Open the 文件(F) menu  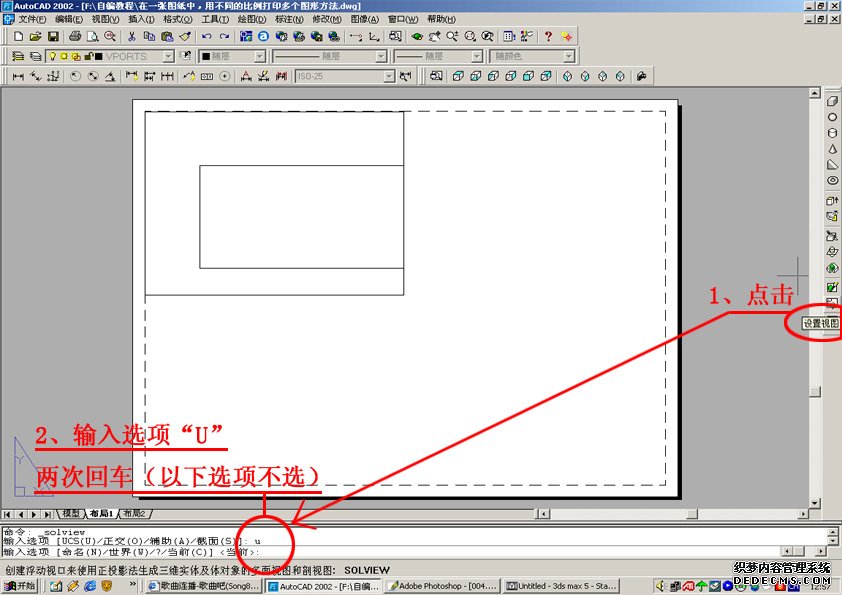(32, 19)
